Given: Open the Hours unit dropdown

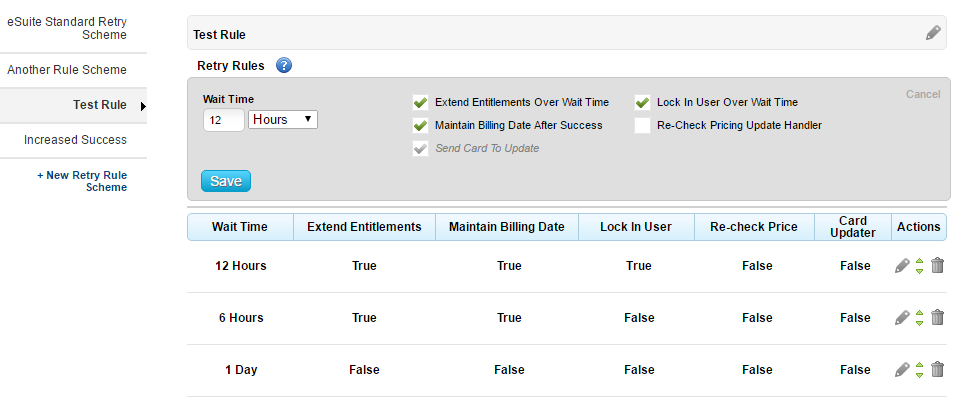Looking at the screenshot, I should click(x=283, y=120).
